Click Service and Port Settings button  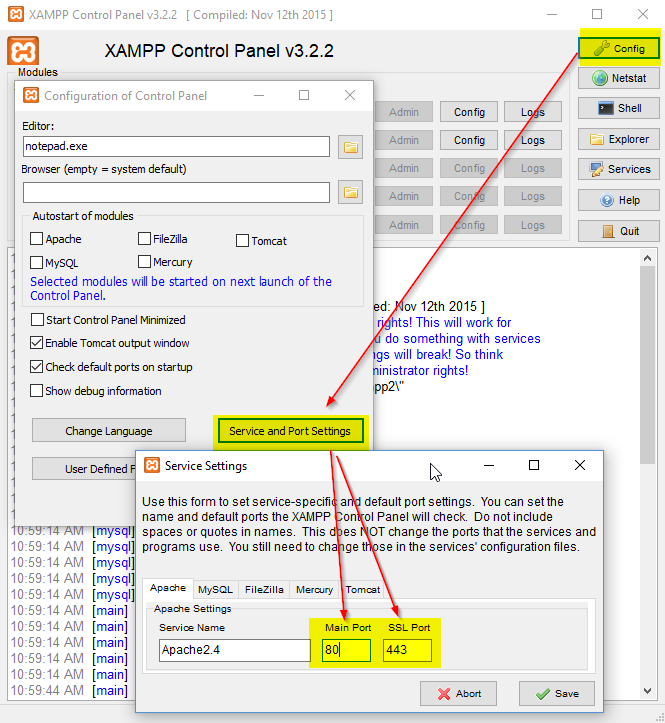(290, 431)
